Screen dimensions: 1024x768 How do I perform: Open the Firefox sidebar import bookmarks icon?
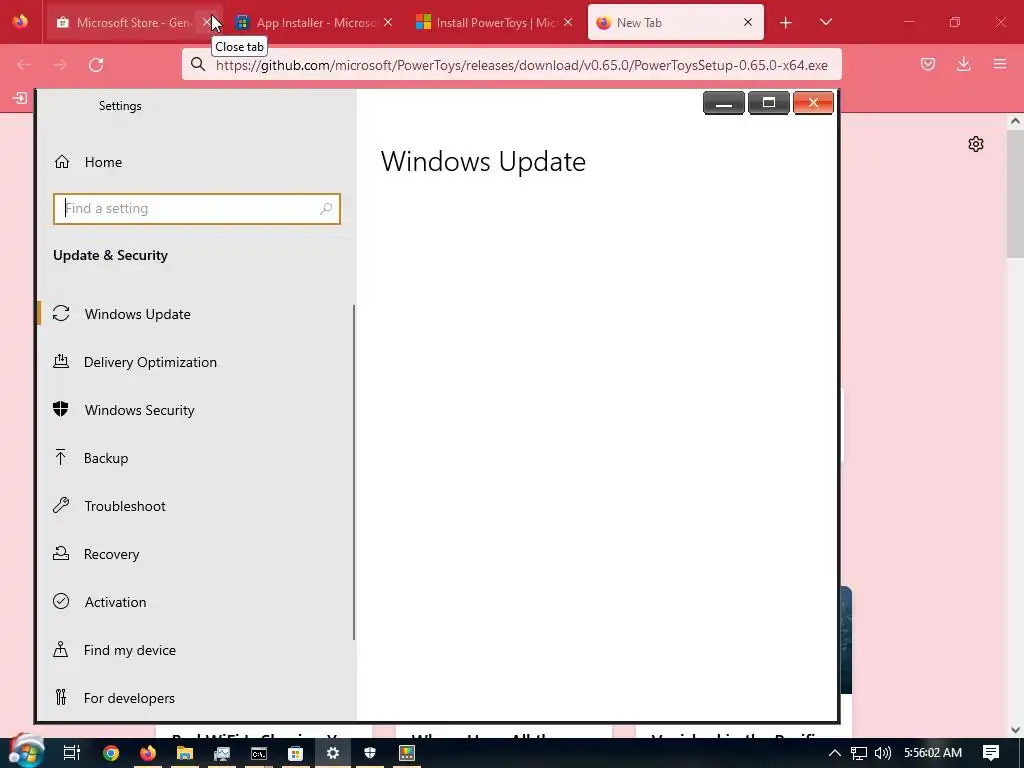[x=20, y=99]
